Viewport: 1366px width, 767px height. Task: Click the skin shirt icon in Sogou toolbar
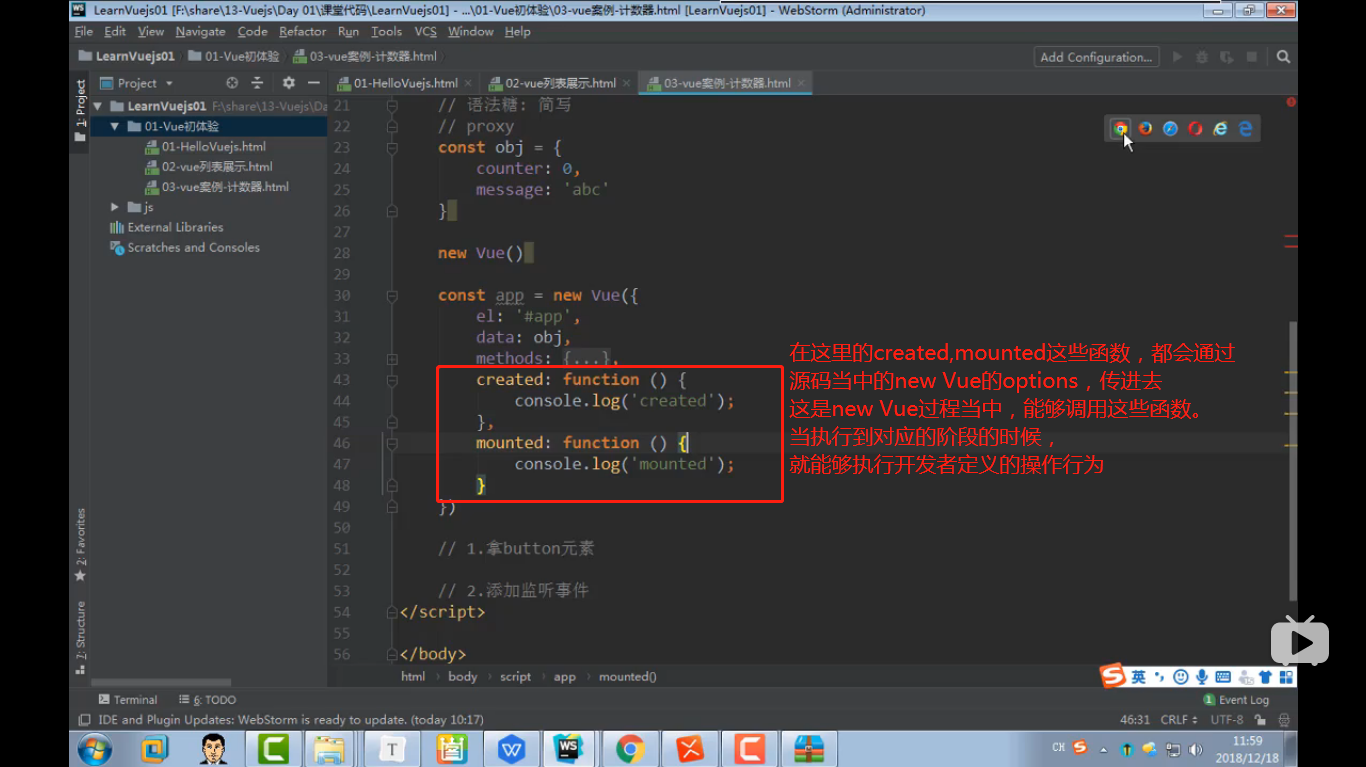pos(1265,677)
